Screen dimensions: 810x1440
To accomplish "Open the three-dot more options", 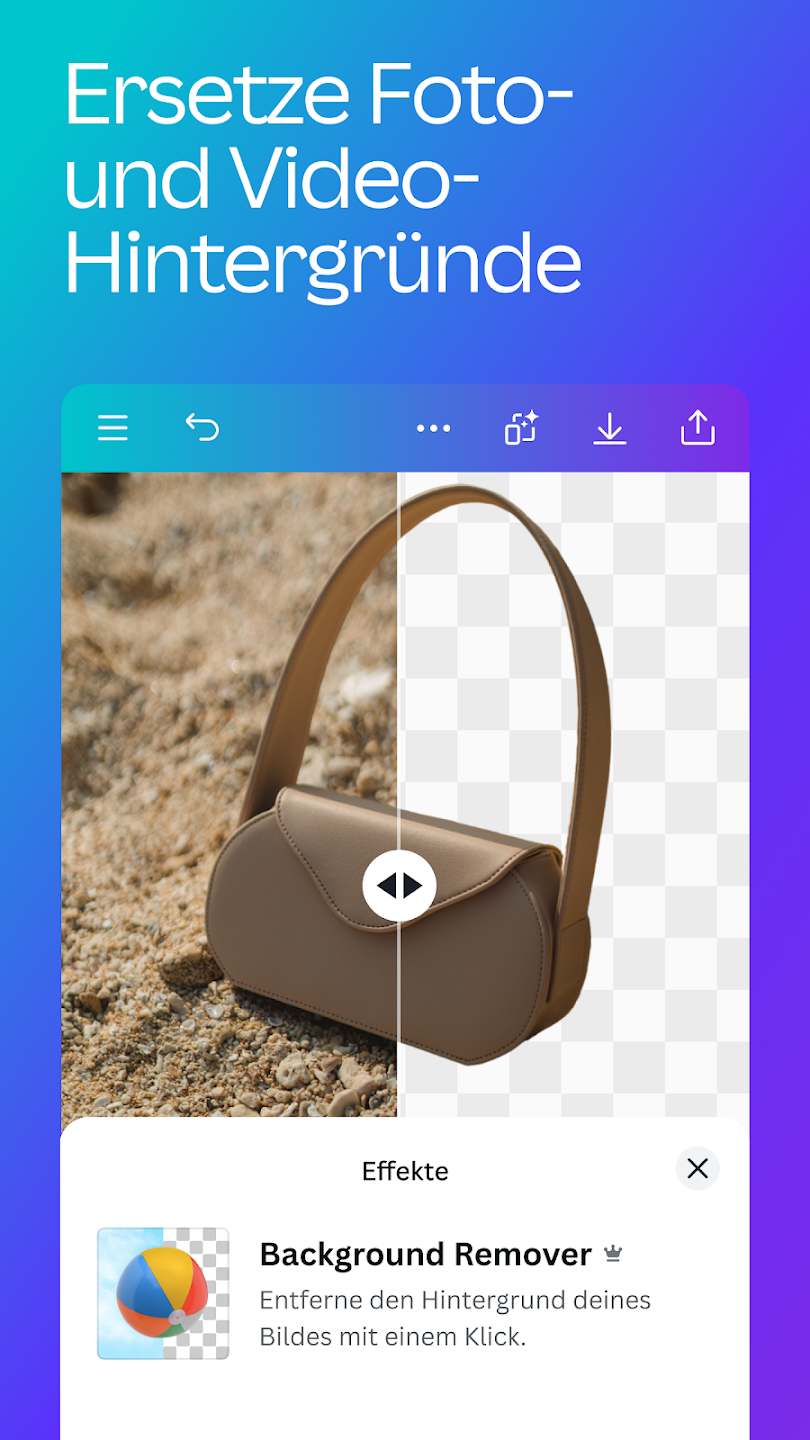I will pos(433,428).
